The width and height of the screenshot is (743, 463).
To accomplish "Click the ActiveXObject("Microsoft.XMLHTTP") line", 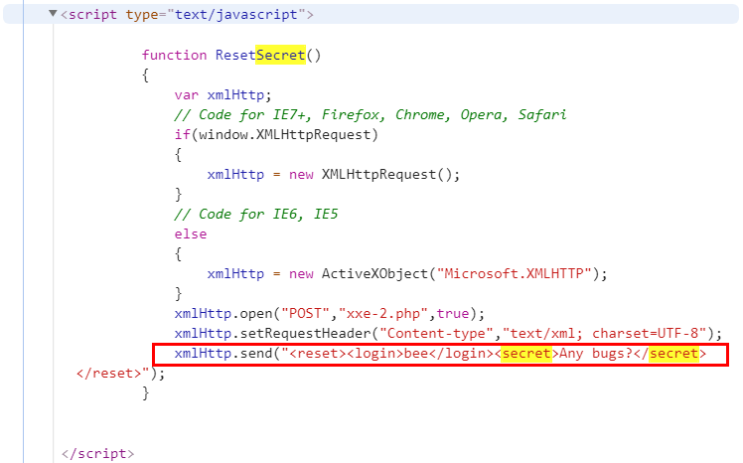I will [x=407, y=274].
